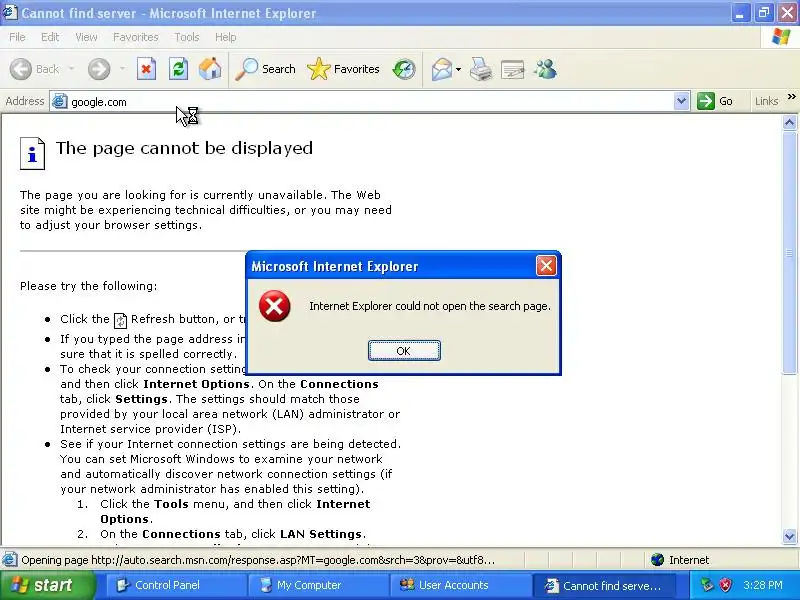Click the "Please try the following:" text
The image size is (800, 600).
pyautogui.click(x=89, y=286)
